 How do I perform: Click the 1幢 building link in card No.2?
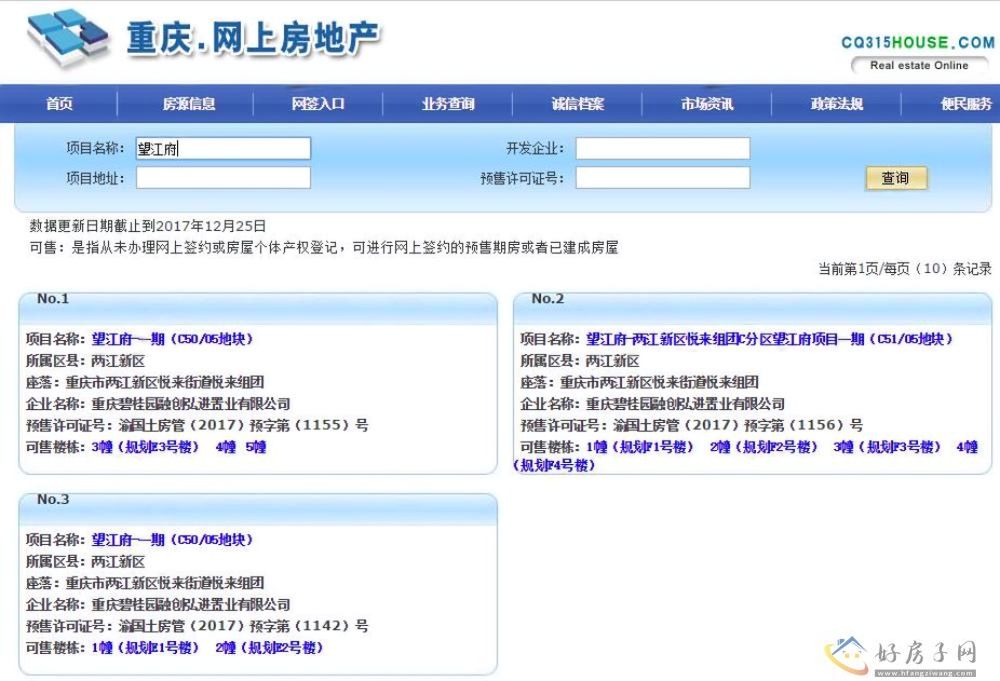pyautogui.click(x=639, y=447)
